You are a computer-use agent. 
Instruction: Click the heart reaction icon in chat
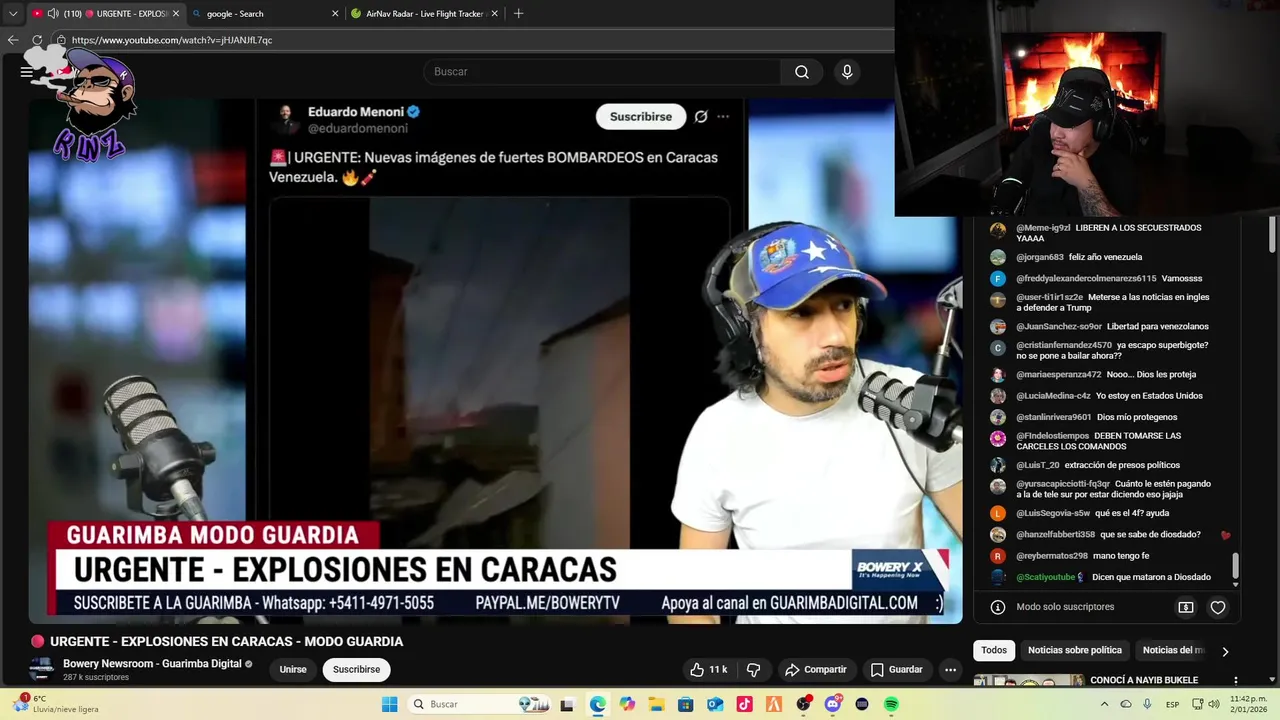tap(1218, 607)
